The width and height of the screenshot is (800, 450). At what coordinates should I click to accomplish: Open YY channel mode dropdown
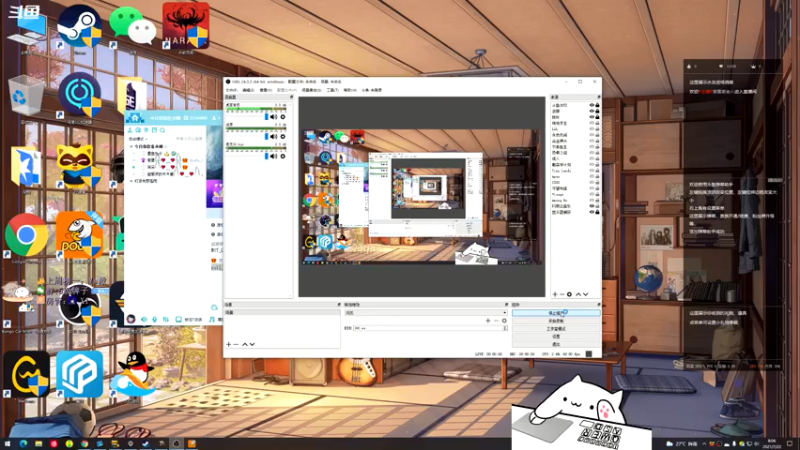point(138,139)
